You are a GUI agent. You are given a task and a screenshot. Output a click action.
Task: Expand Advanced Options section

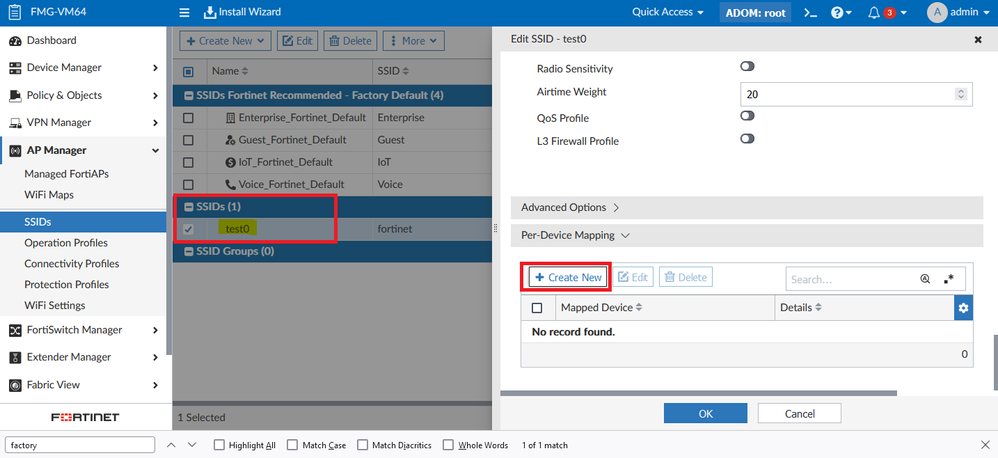coord(747,207)
